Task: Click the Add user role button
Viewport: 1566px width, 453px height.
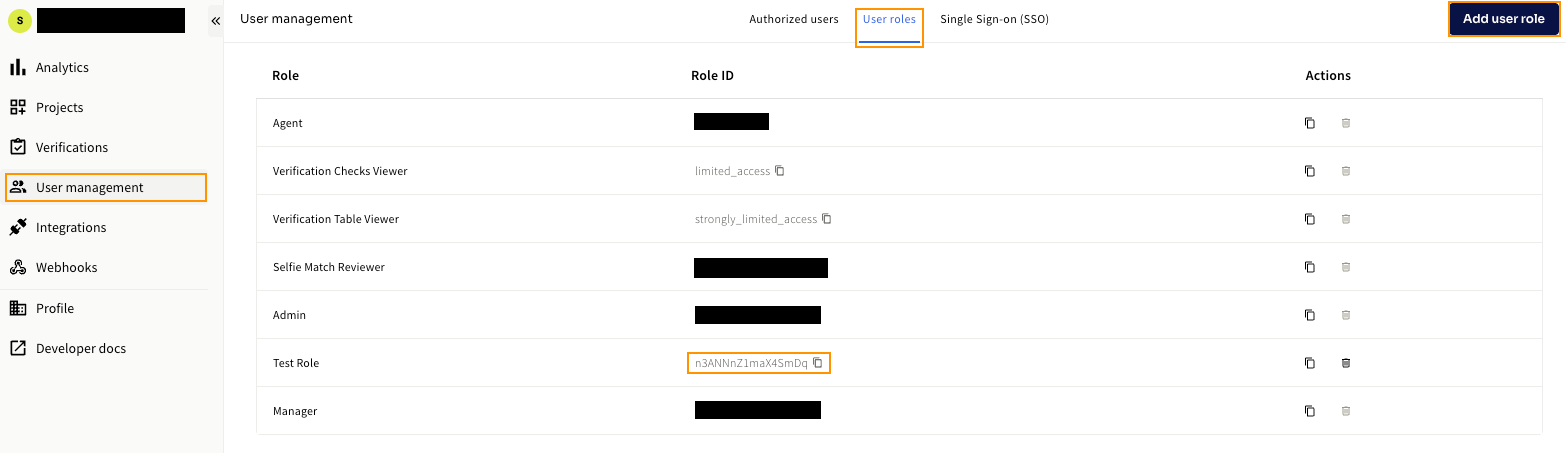Action: coord(1503,19)
